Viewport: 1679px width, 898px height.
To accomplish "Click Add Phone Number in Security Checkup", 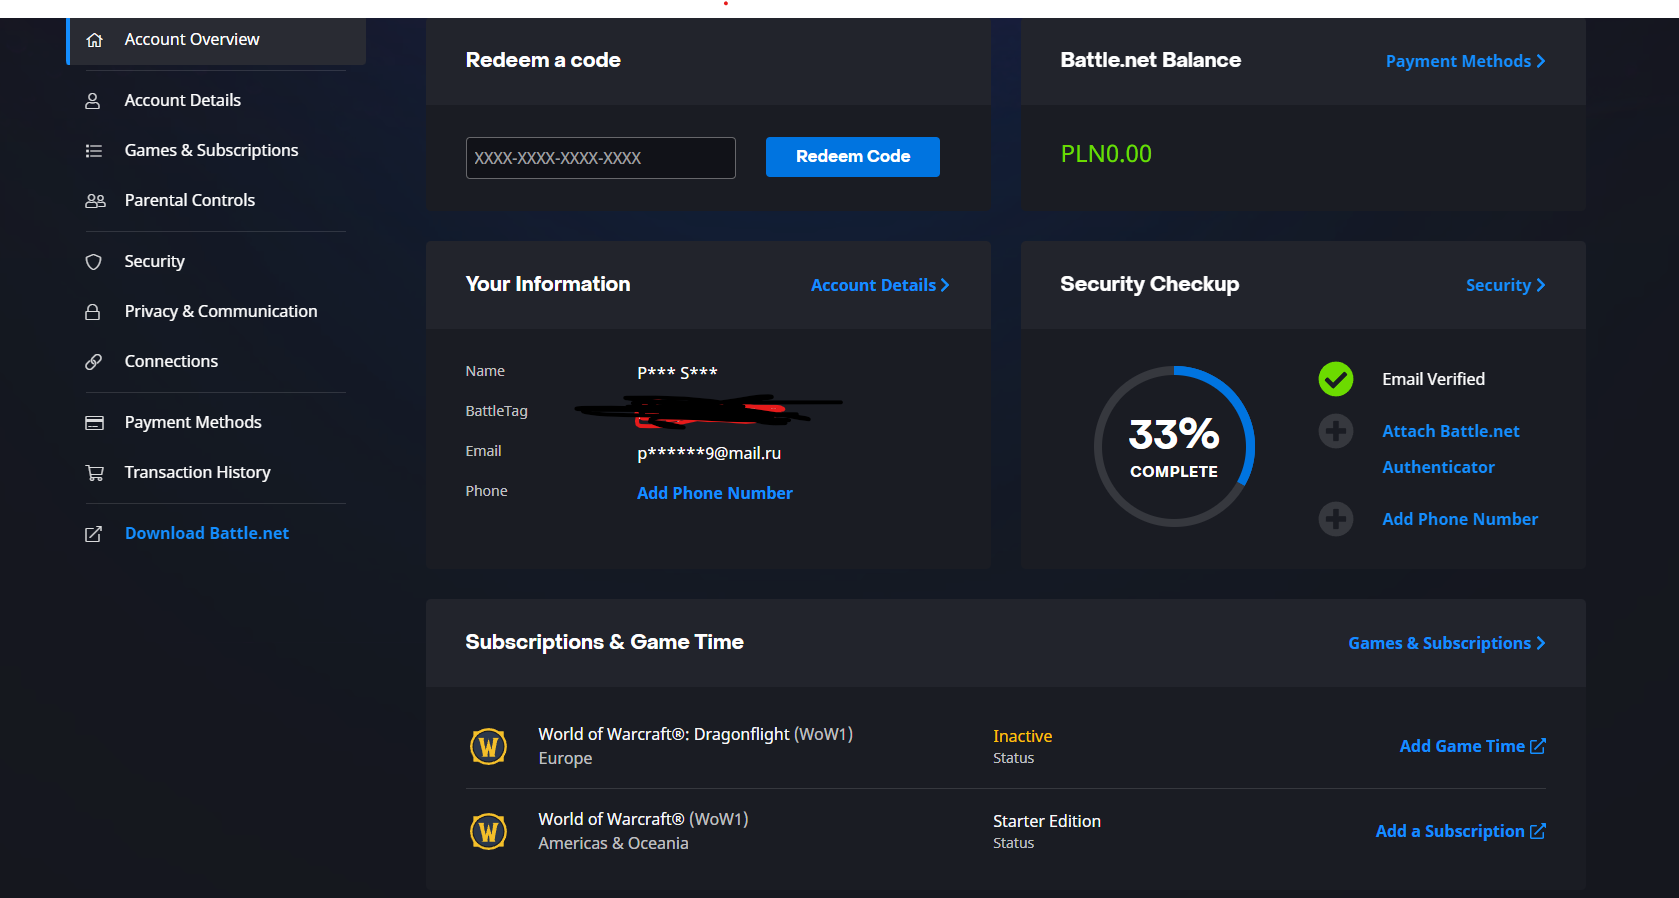I will [x=1460, y=519].
